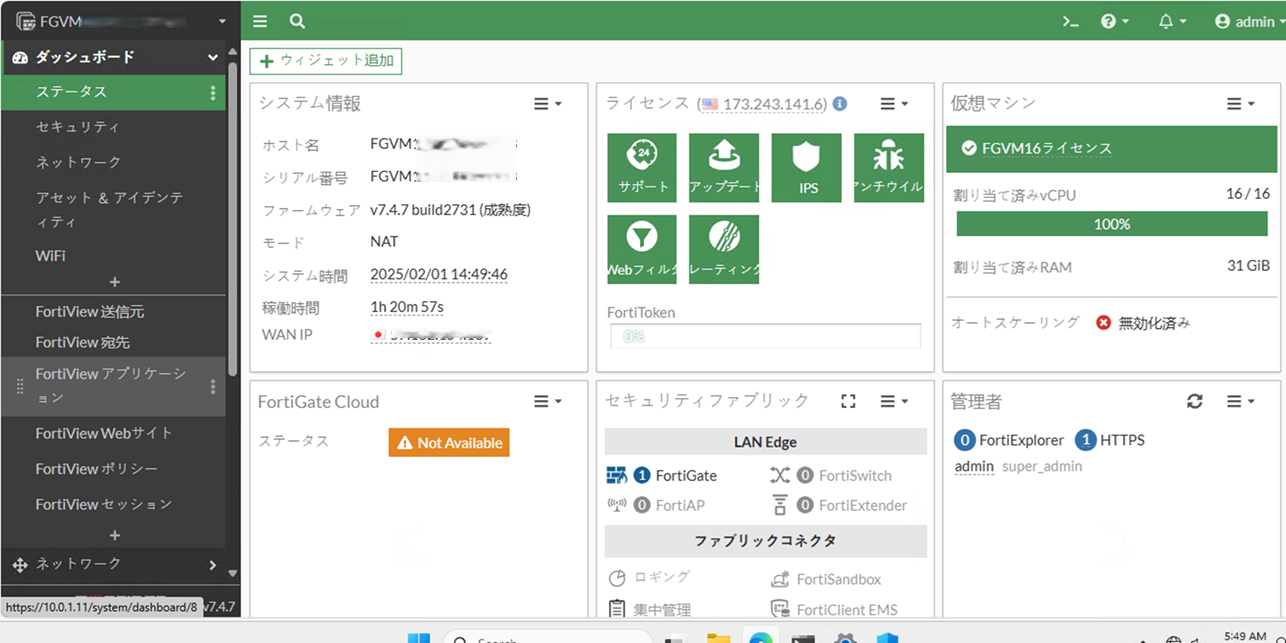The image size is (1286, 643).
Task: Click the FortiAP entry
Action: [x=658, y=505]
